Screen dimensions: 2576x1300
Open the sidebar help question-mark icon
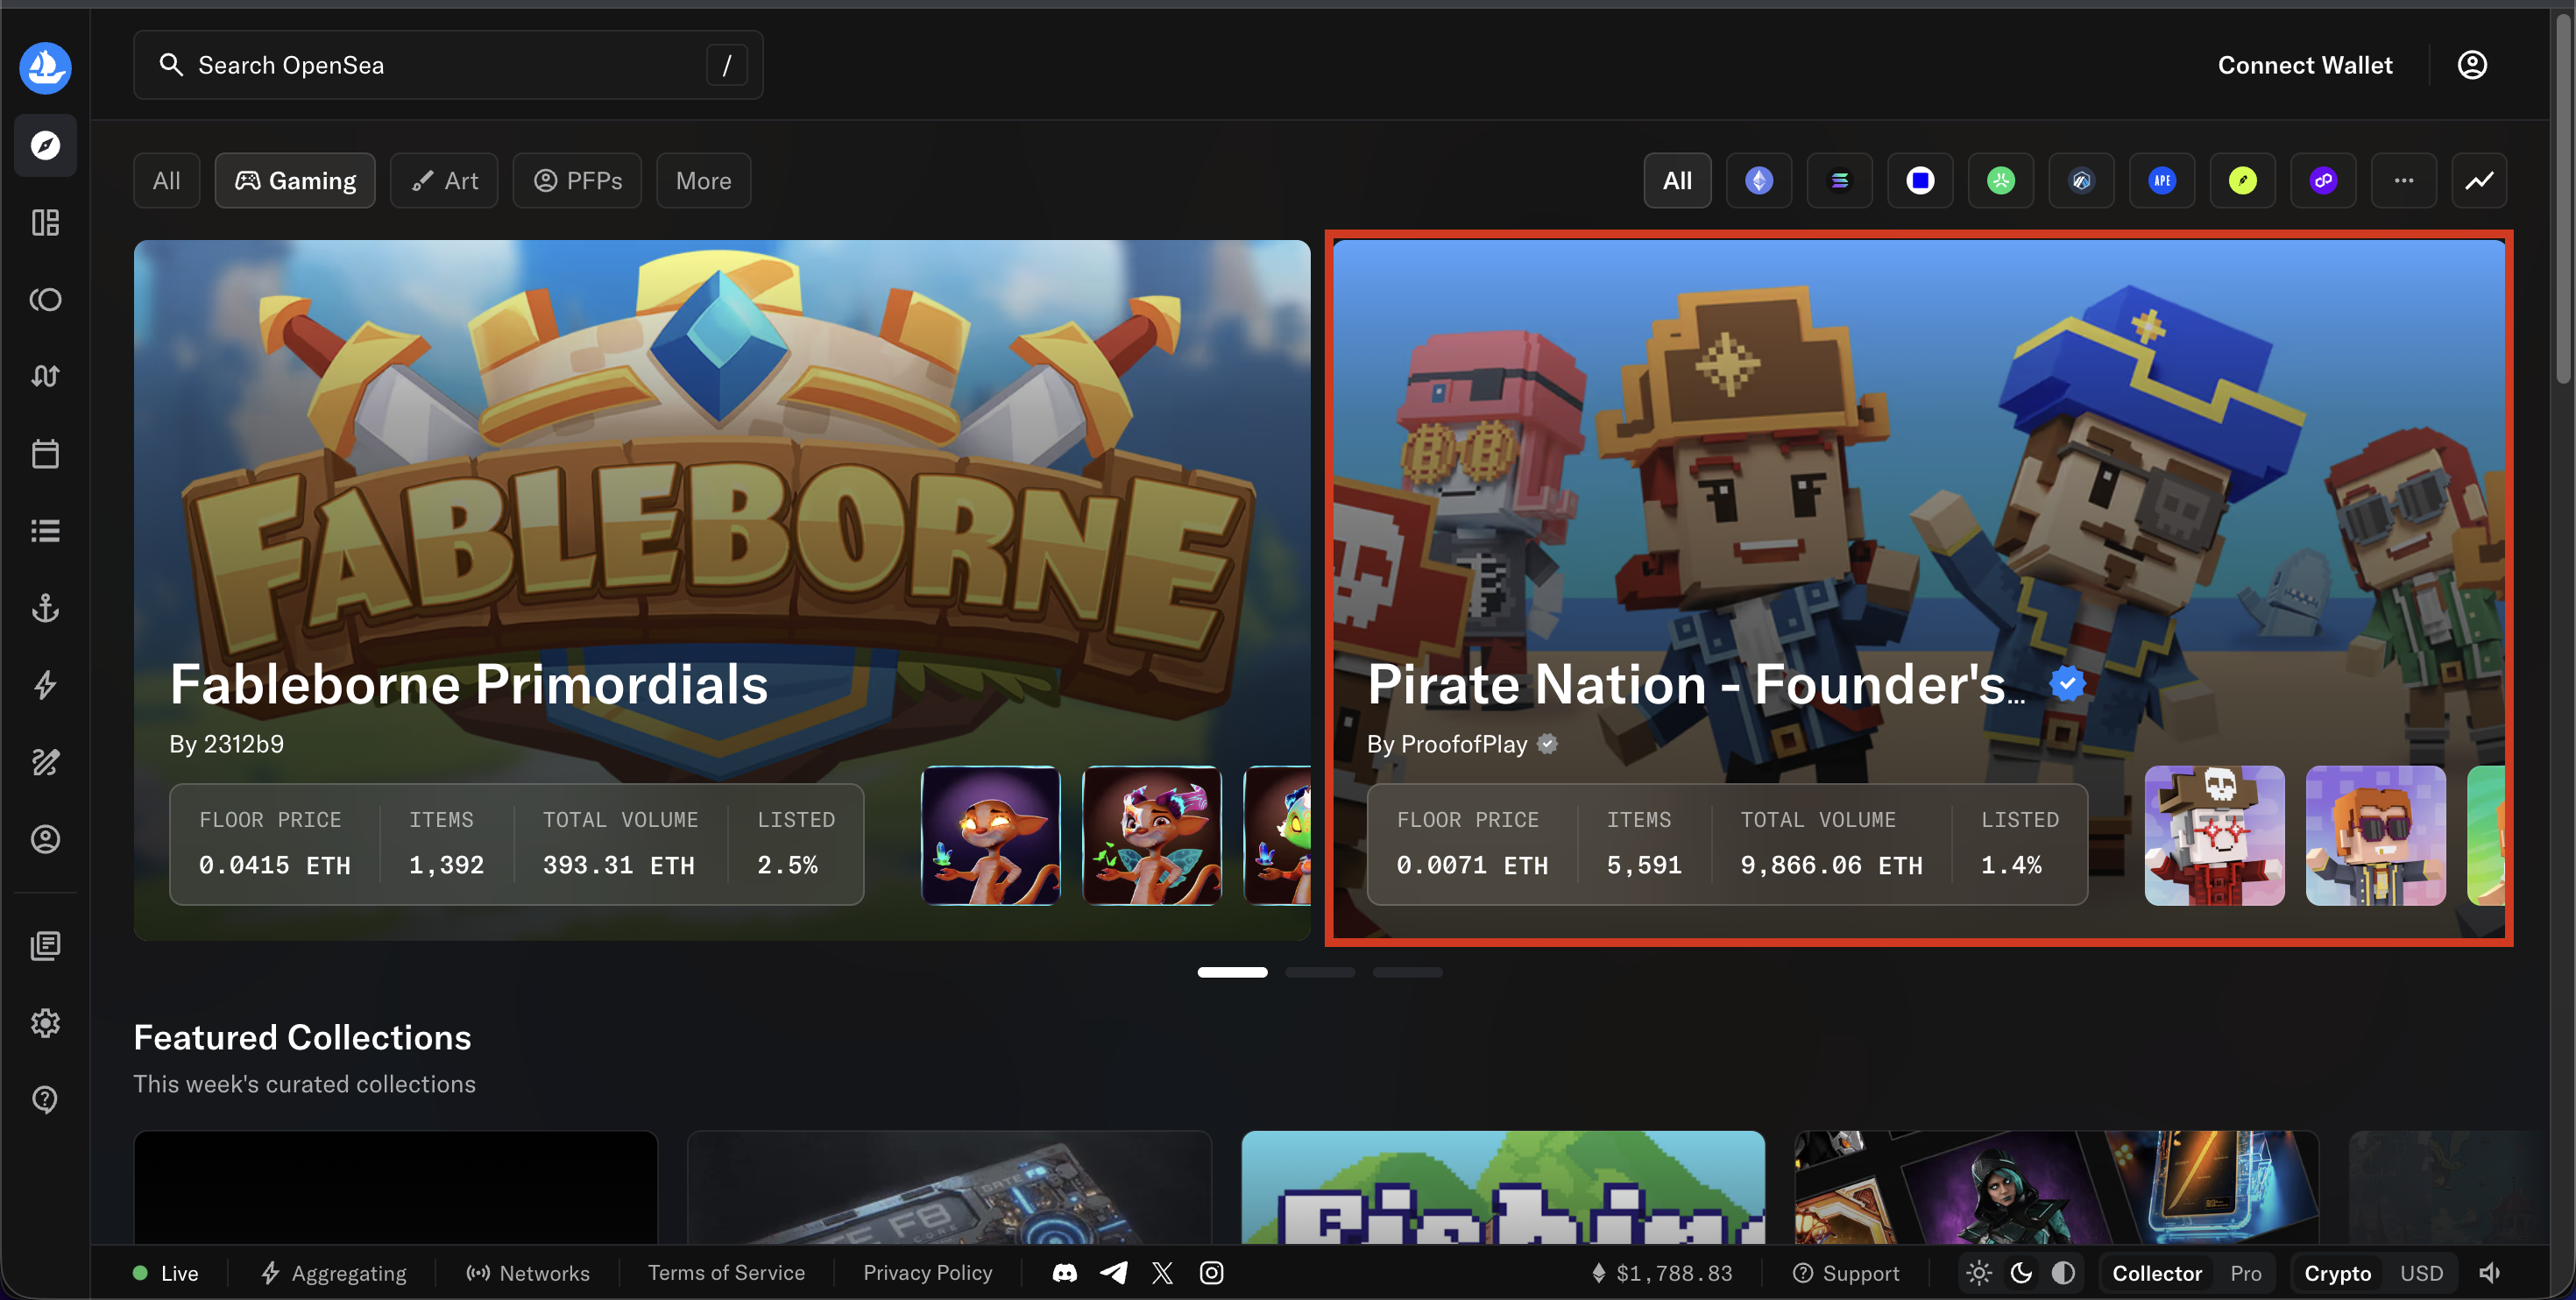tap(45, 1100)
